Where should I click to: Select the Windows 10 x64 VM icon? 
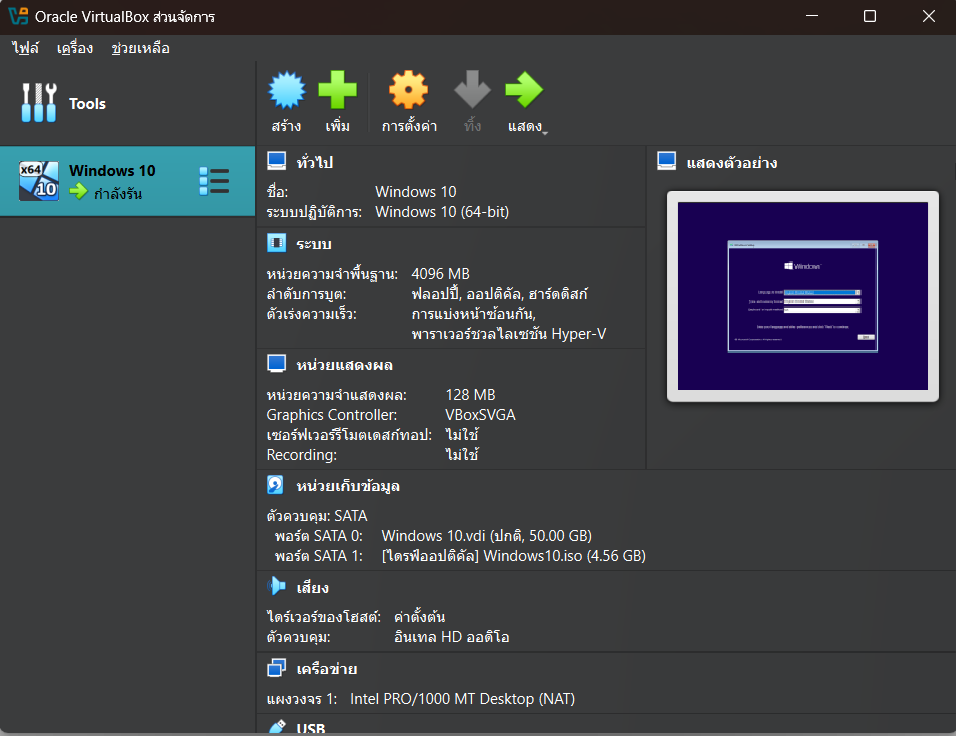pos(39,181)
